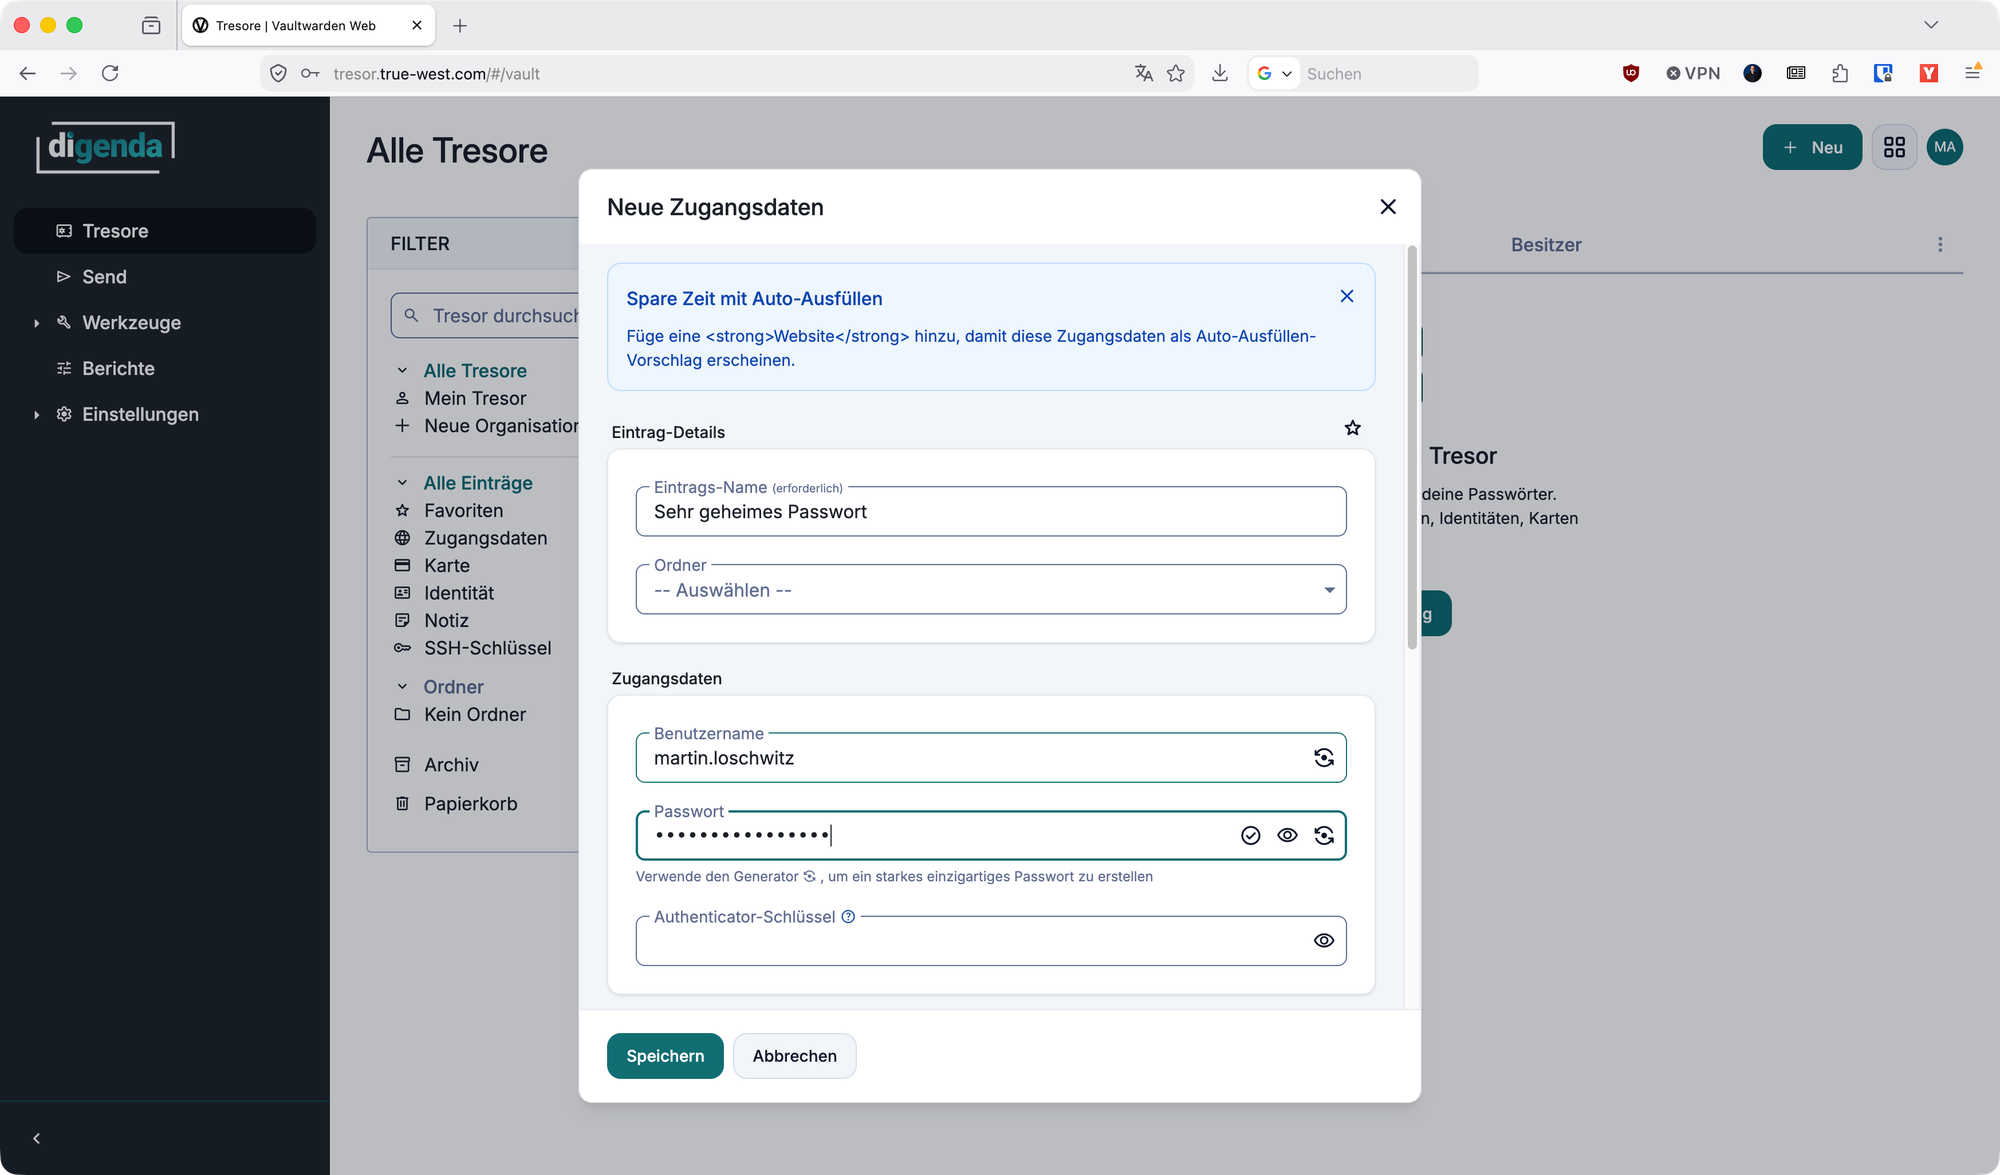Filter by Favoriten
The height and width of the screenshot is (1175, 2000).
click(x=463, y=511)
